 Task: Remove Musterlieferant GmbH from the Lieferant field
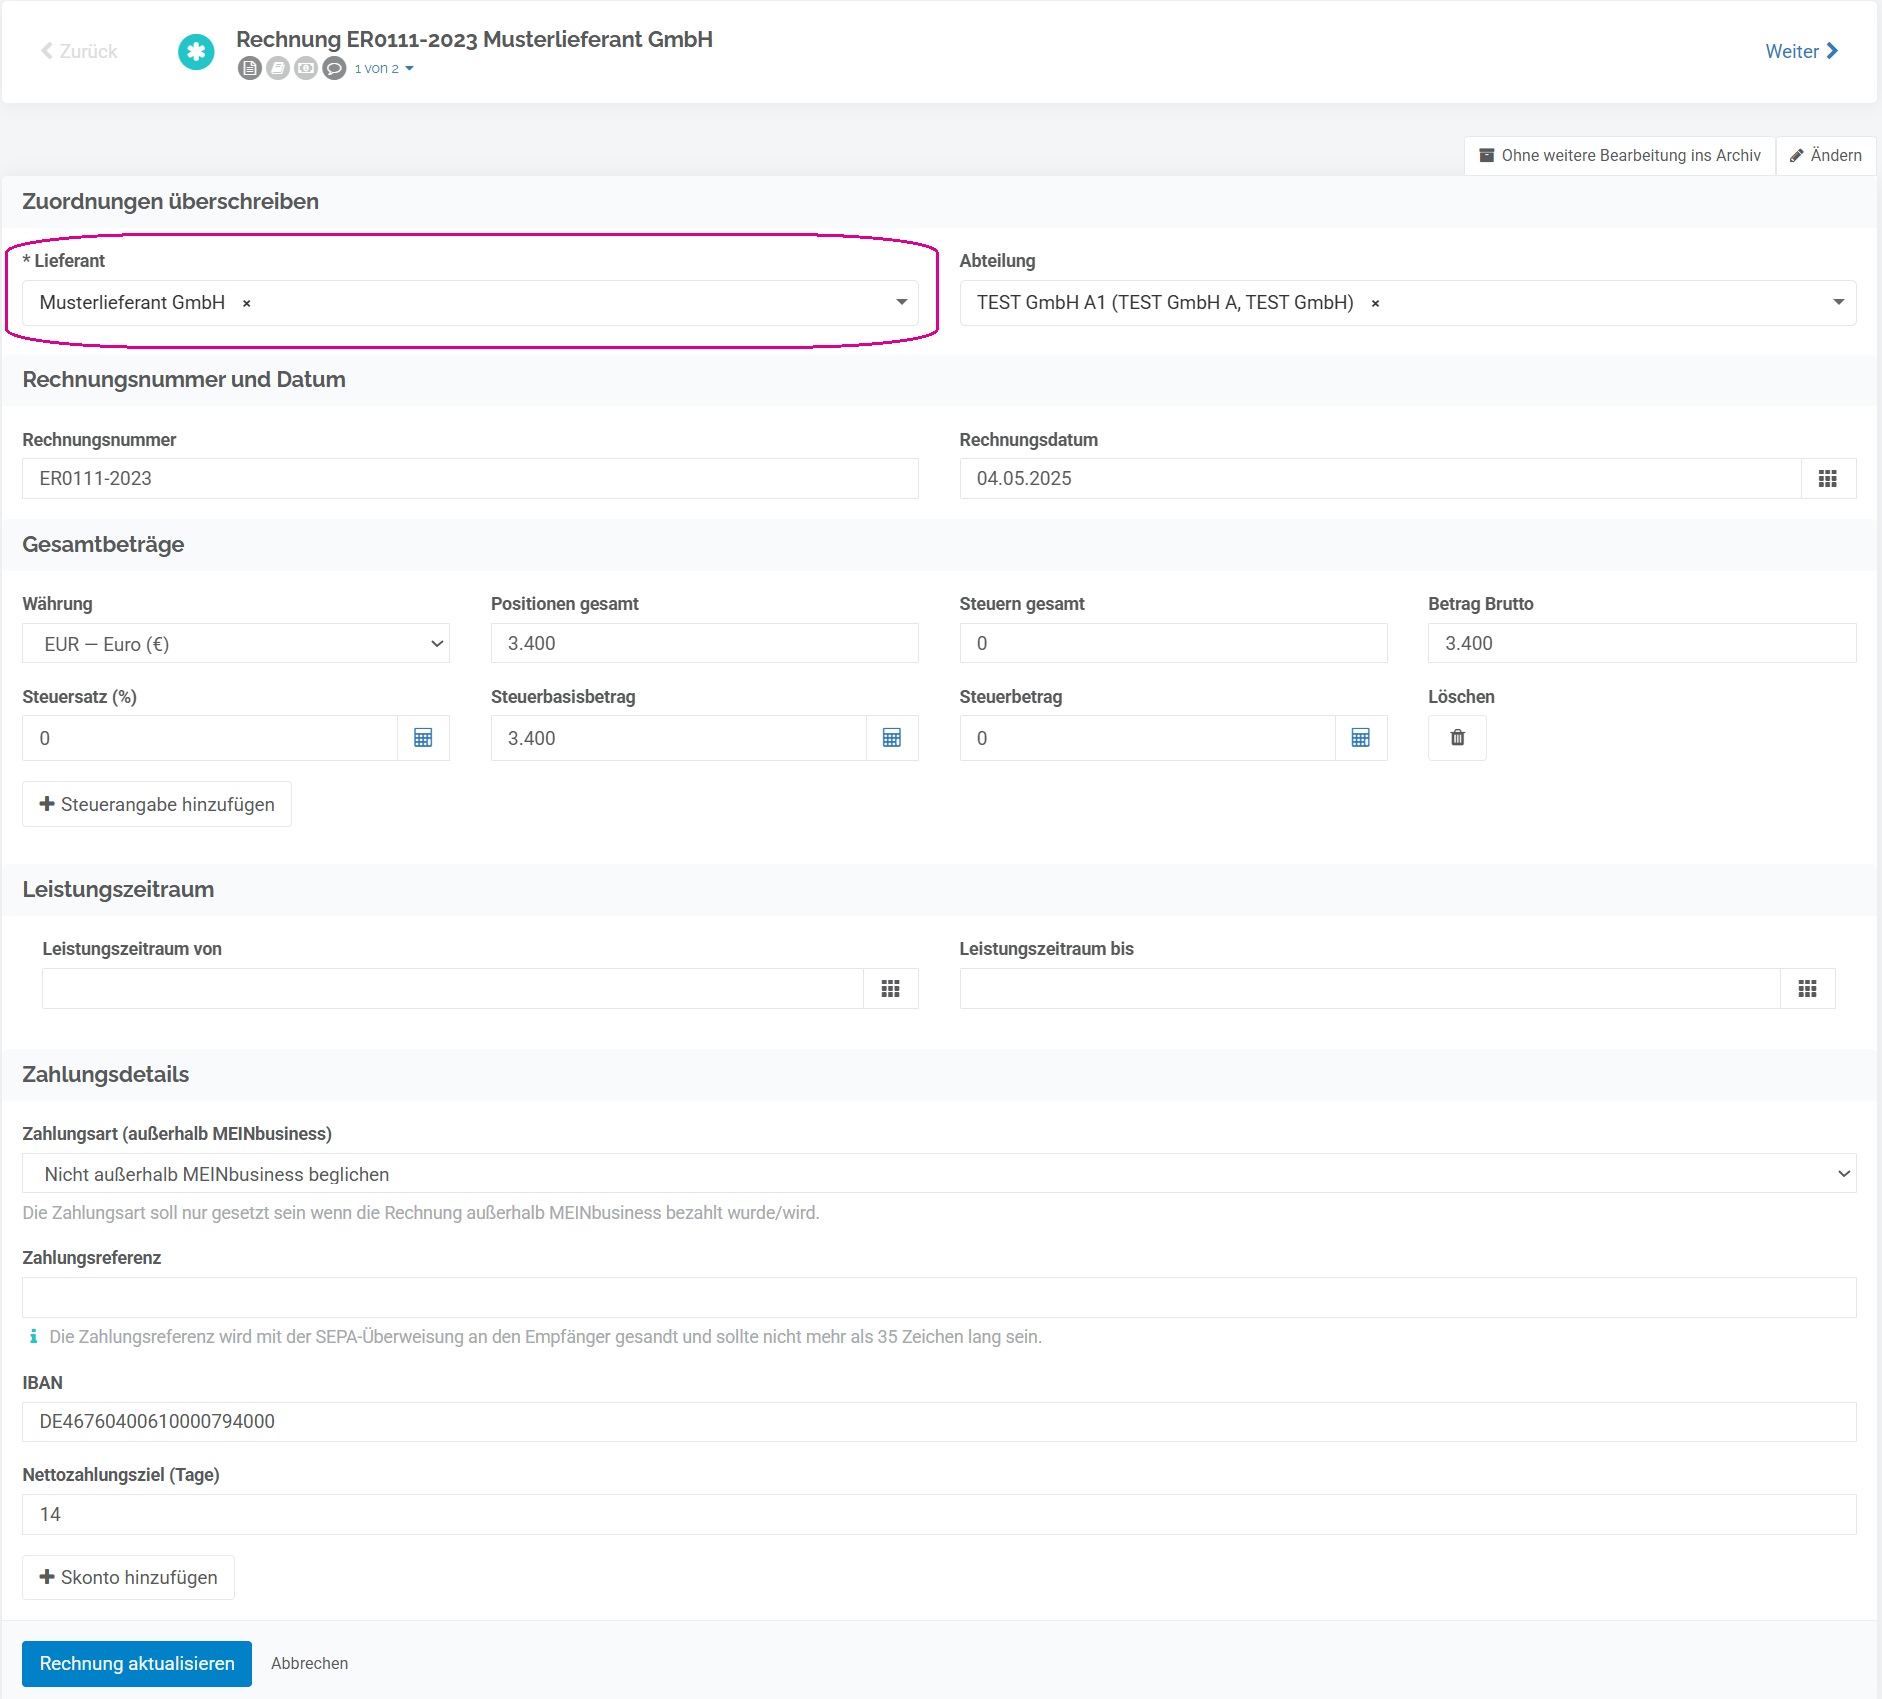(247, 303)
